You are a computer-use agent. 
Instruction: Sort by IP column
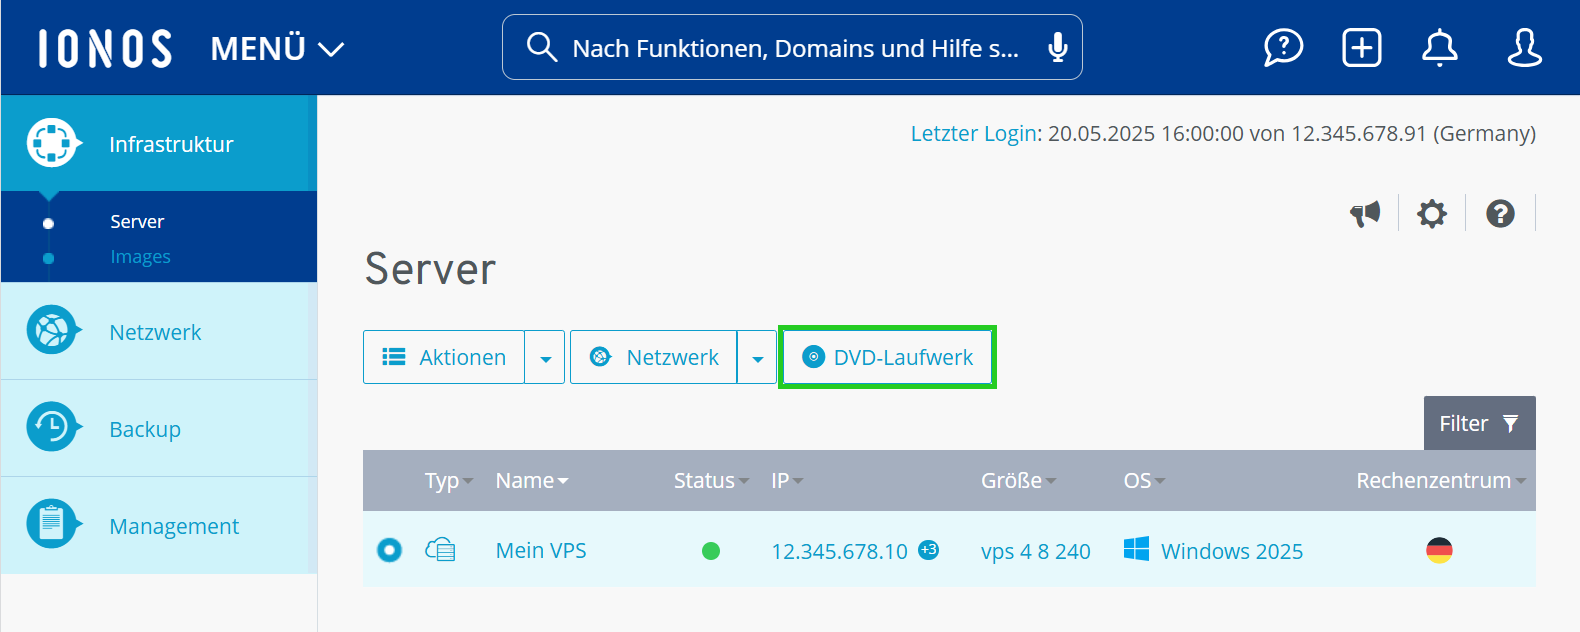787,481
